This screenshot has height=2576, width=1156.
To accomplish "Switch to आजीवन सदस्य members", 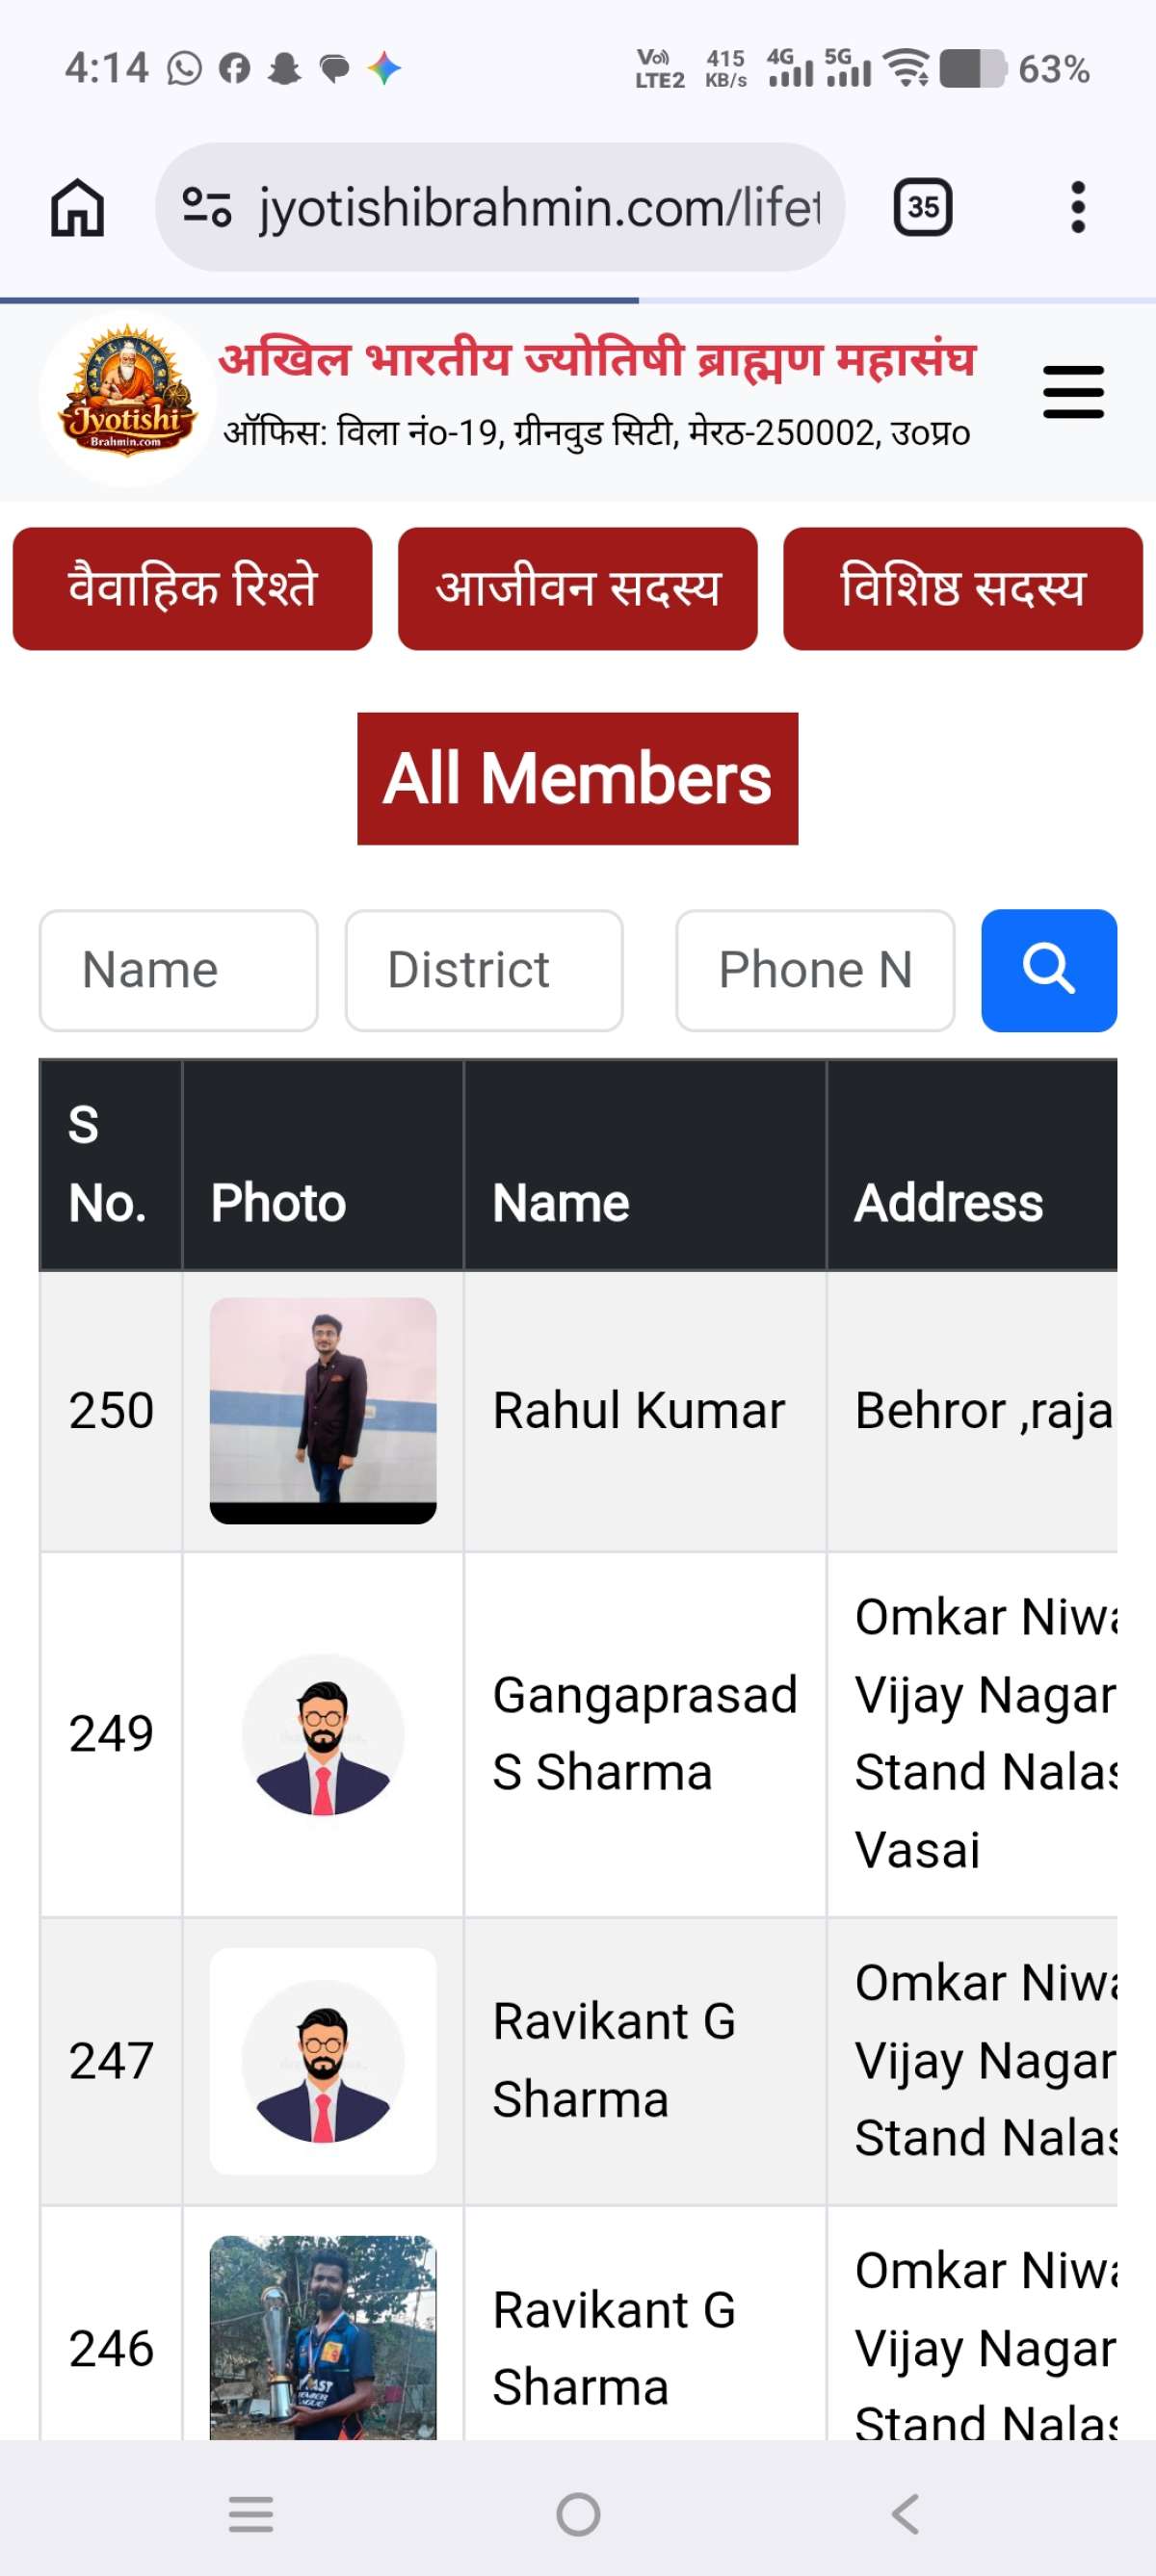I will (x=577, y=588).
